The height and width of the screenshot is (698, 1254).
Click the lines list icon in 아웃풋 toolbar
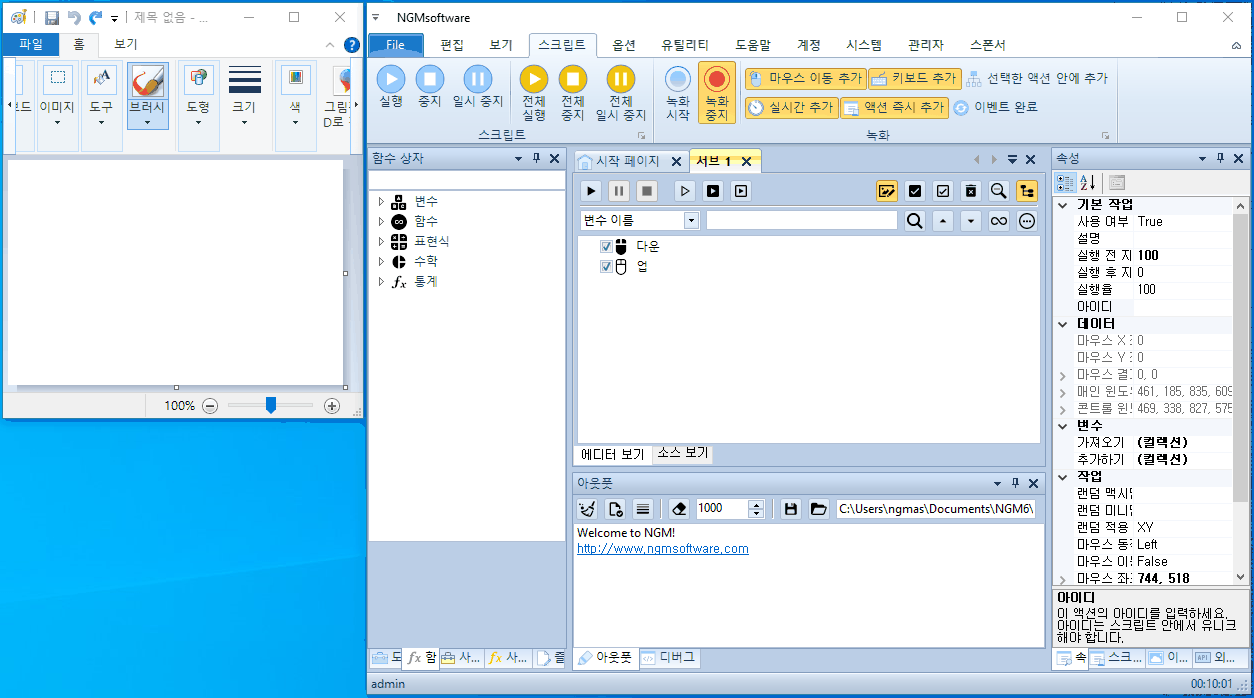[x=643, y=508]
